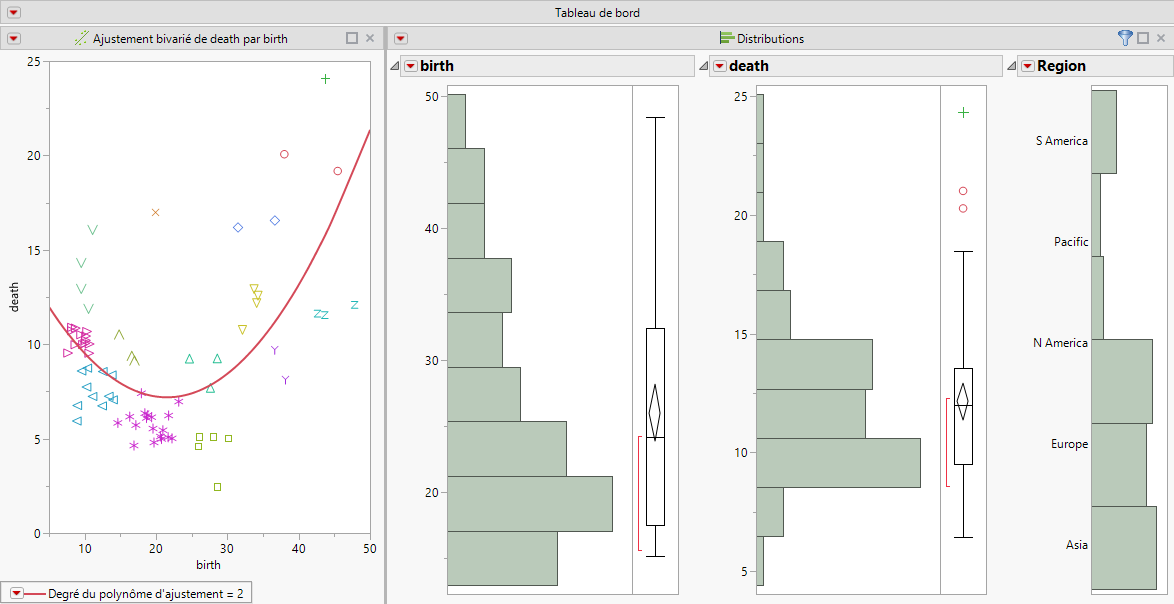Collapse the Region distribution disclosure triangle

pos(1012,67)
